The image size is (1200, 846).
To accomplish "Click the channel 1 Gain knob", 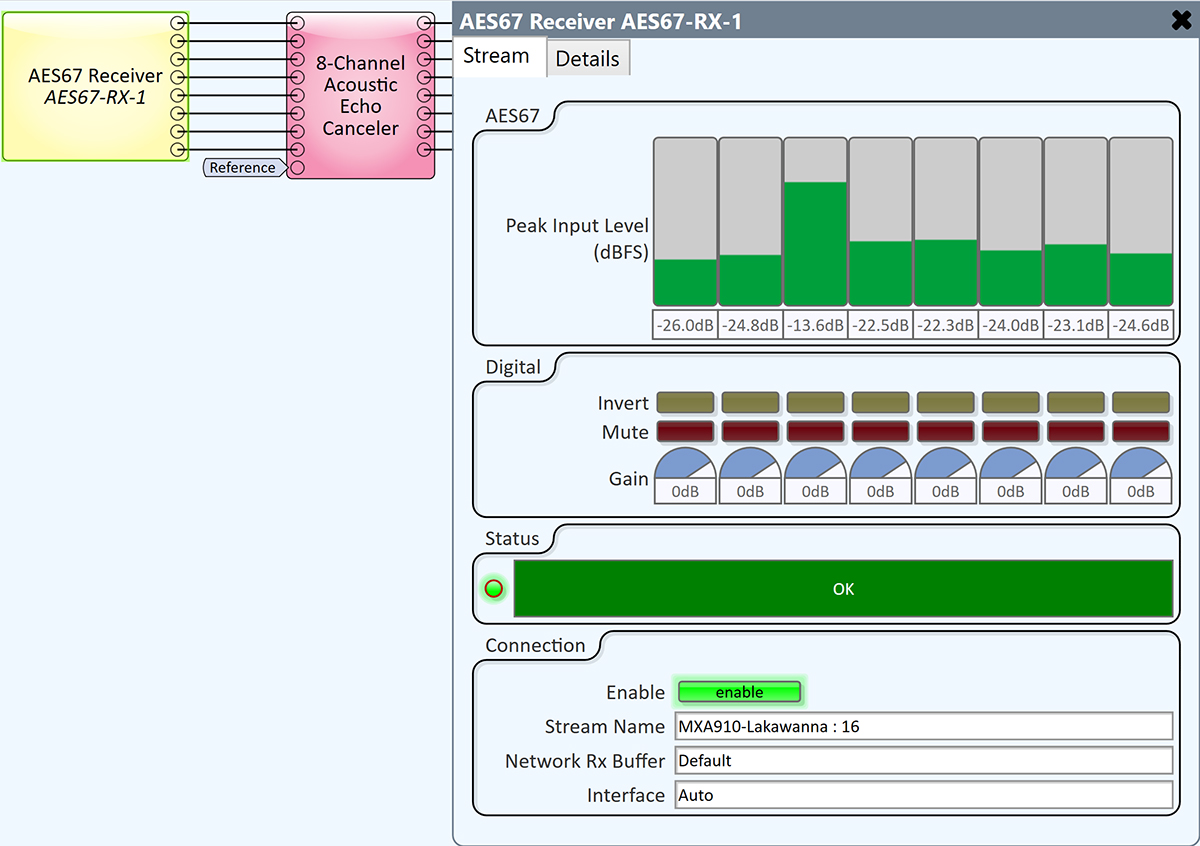I will click(x=685, y=476).
